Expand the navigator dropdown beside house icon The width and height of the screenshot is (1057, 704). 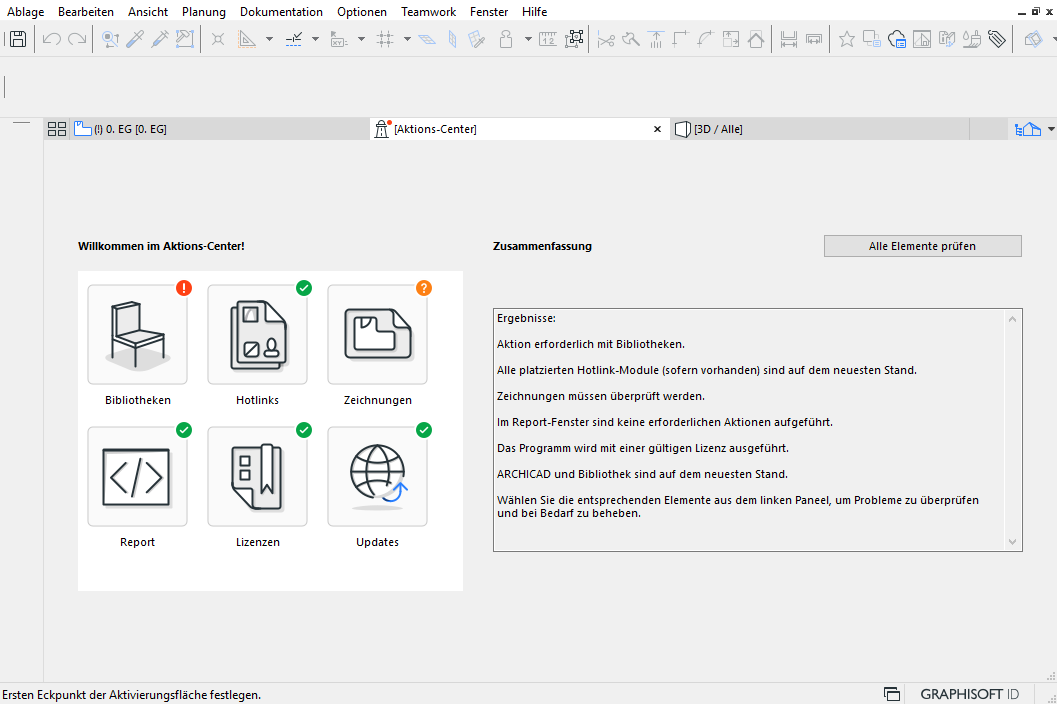pyautogui.click(x=1051, y=129)
